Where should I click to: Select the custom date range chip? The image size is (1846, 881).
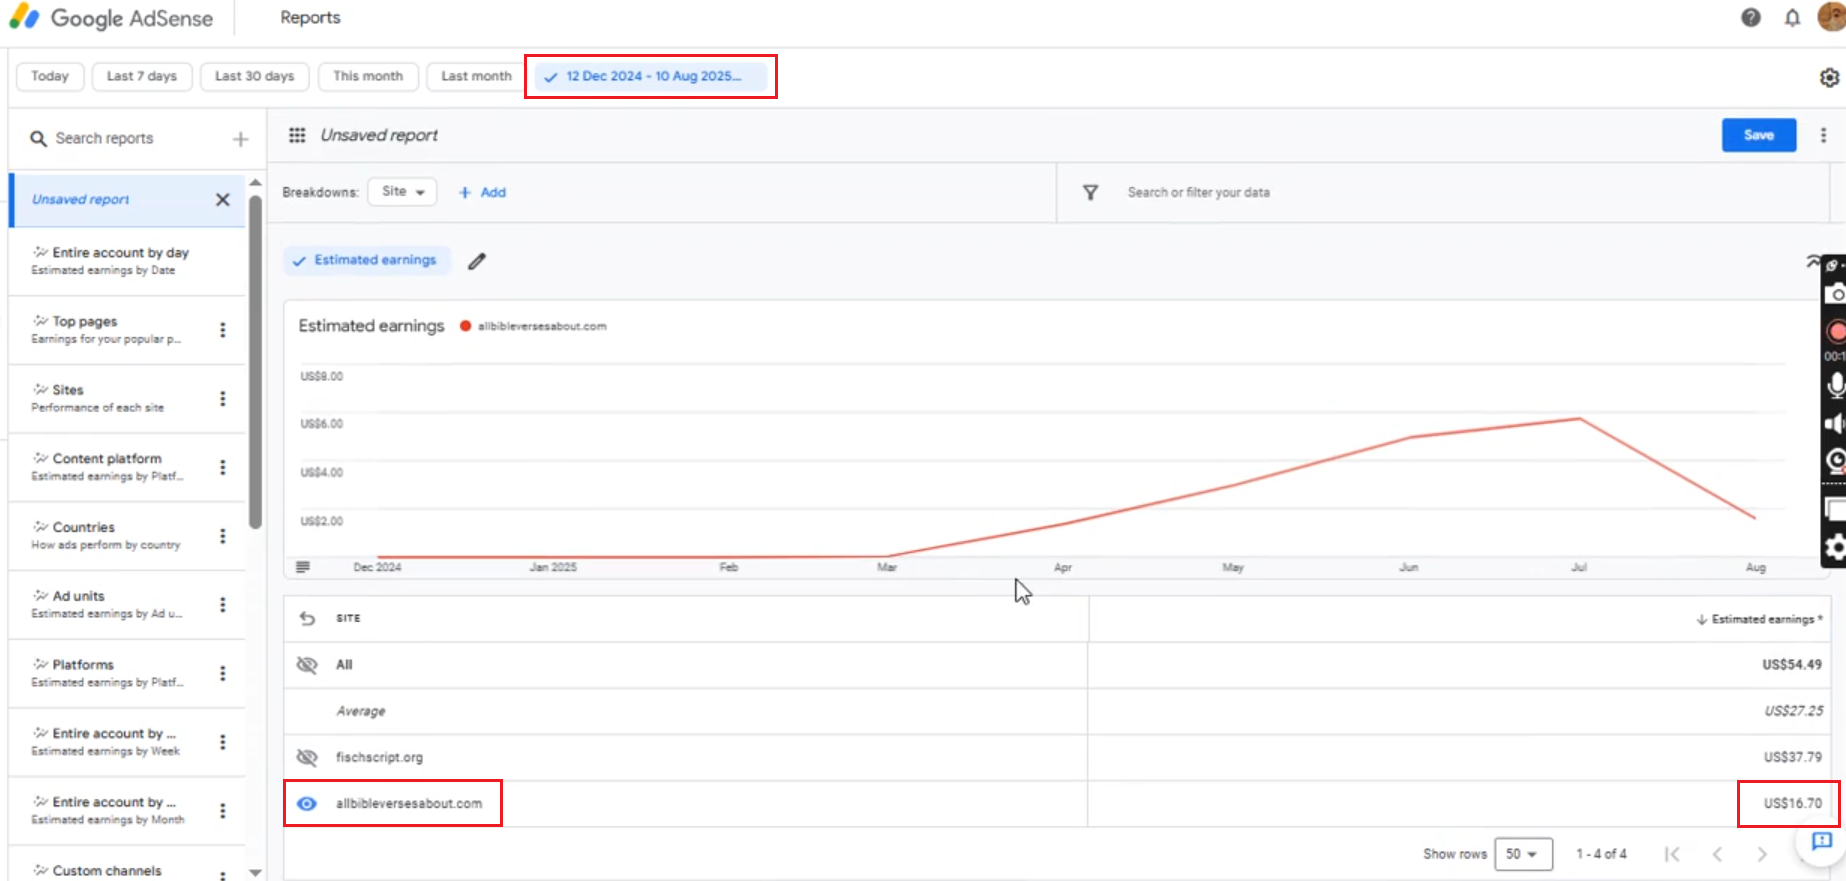tap(651, 76)
